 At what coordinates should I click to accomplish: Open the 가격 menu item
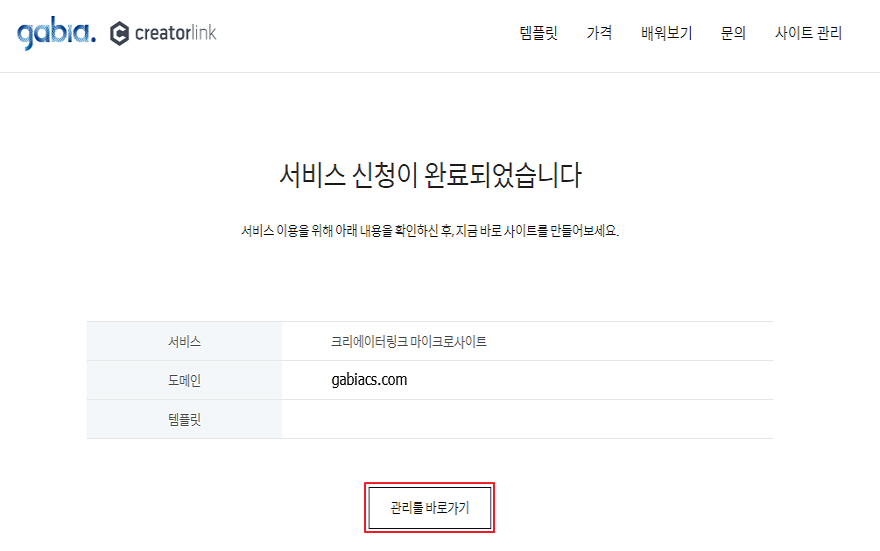click(x=599, y=33)
